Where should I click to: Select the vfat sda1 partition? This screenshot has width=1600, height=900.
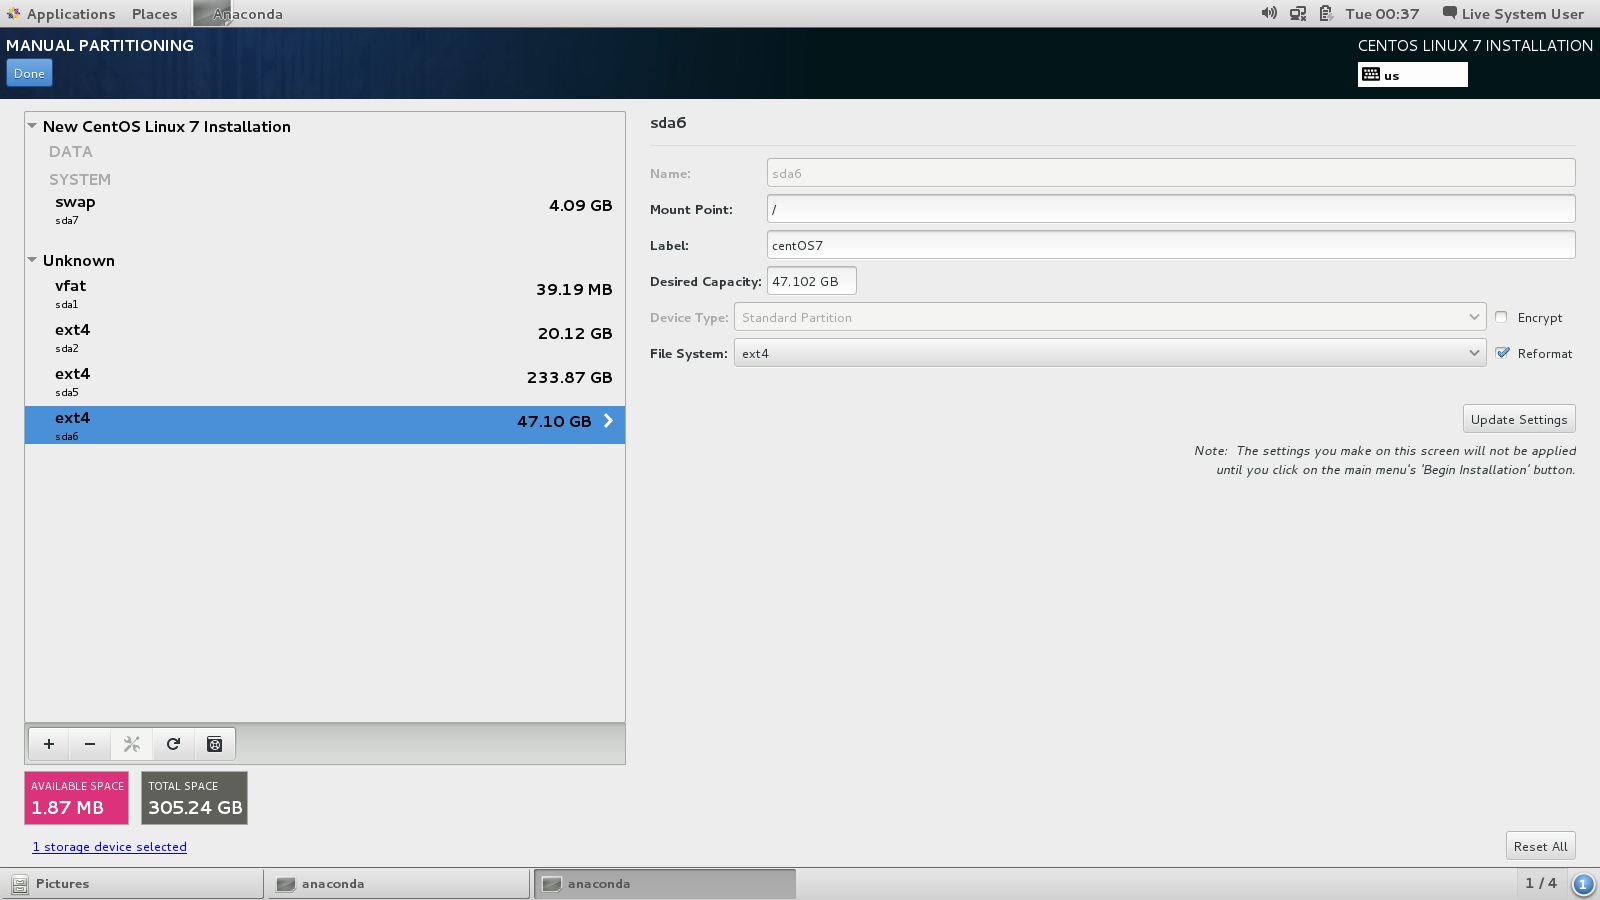(x=325, y=293)
